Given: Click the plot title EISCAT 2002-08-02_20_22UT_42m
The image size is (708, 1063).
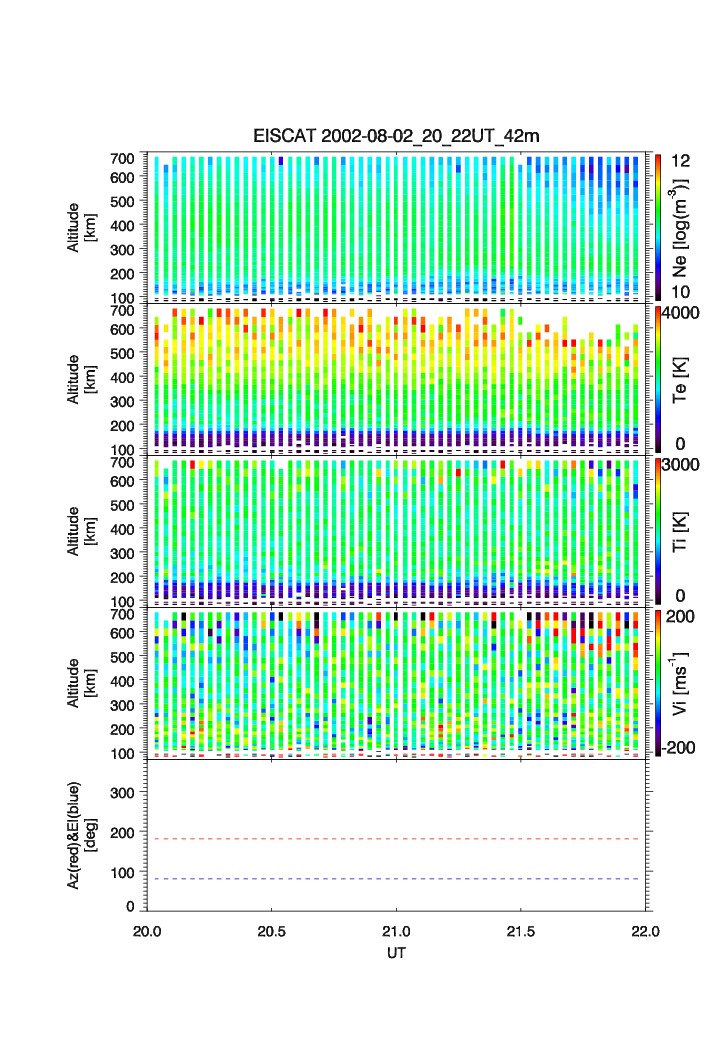Looking at the screenshot, I should (396, 137).
